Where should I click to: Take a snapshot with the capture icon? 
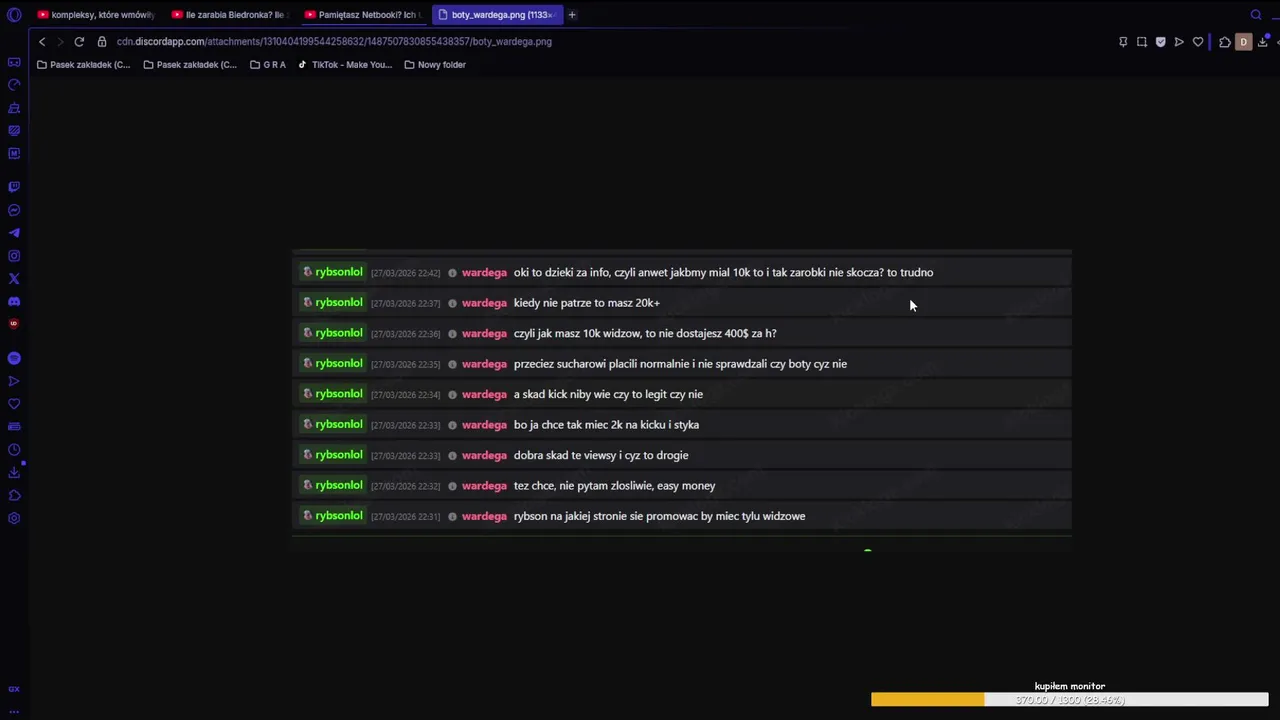click(x=1142, y=42)
